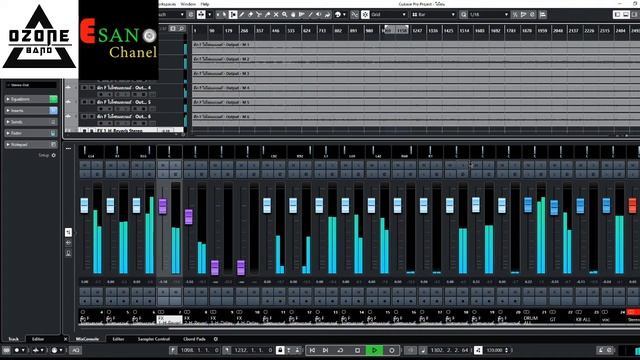This screenshot has width=640, height=360.
Task: Switch to the MixConsole tab
Action: pyautogui.click(x=87, y=339)
